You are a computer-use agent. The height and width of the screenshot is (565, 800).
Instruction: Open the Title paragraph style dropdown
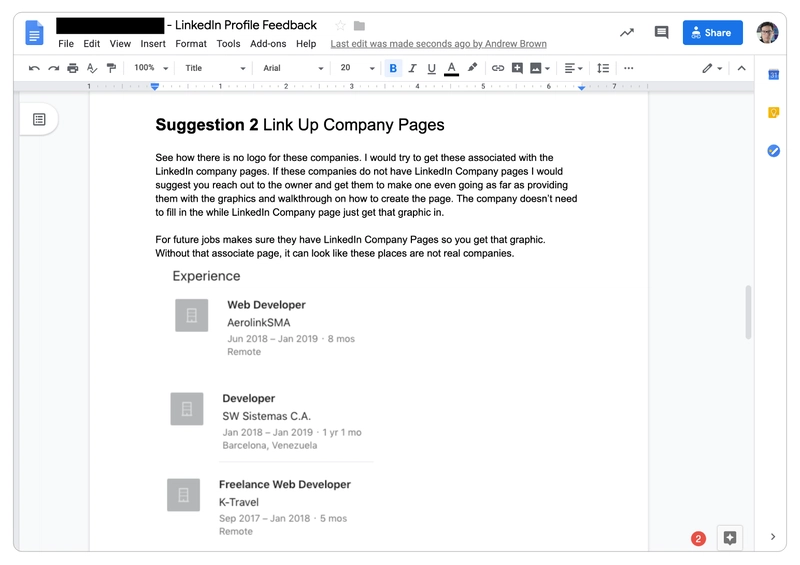(x=215, y=68)
